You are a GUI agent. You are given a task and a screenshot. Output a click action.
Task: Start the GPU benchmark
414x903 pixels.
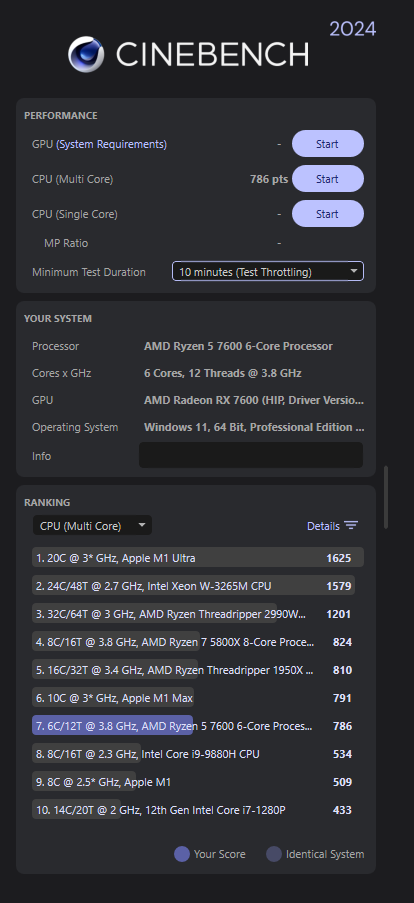[328, 144]
